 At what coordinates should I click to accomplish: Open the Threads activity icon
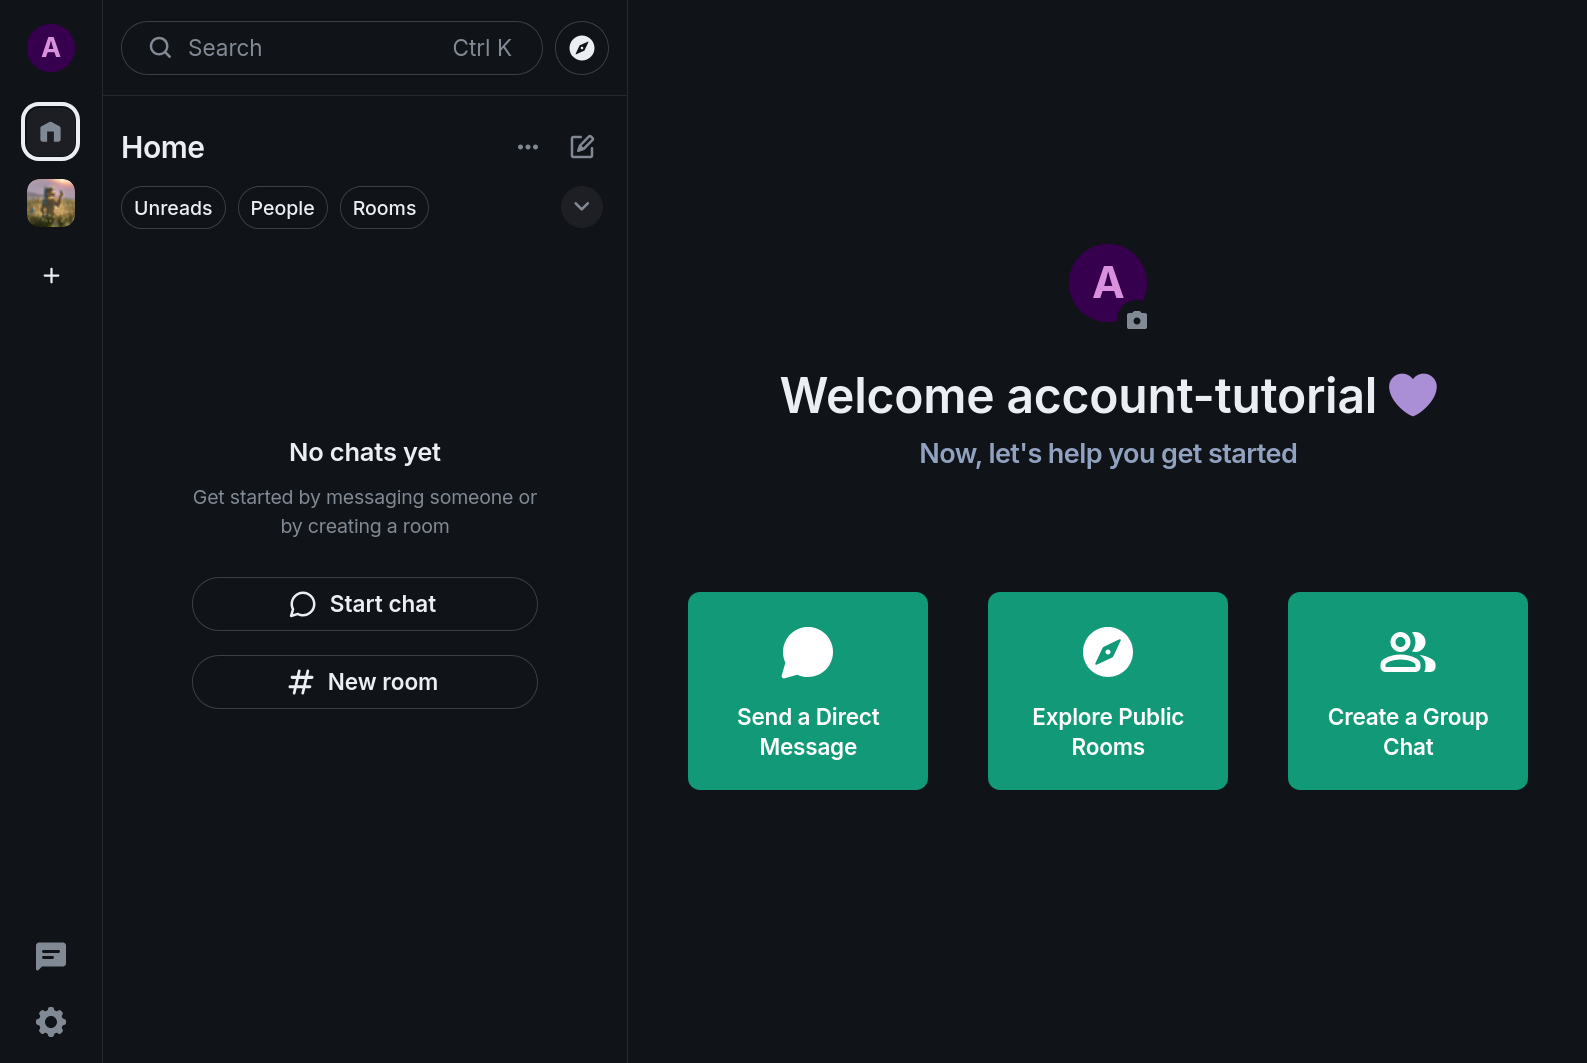(x=51, y=956)
